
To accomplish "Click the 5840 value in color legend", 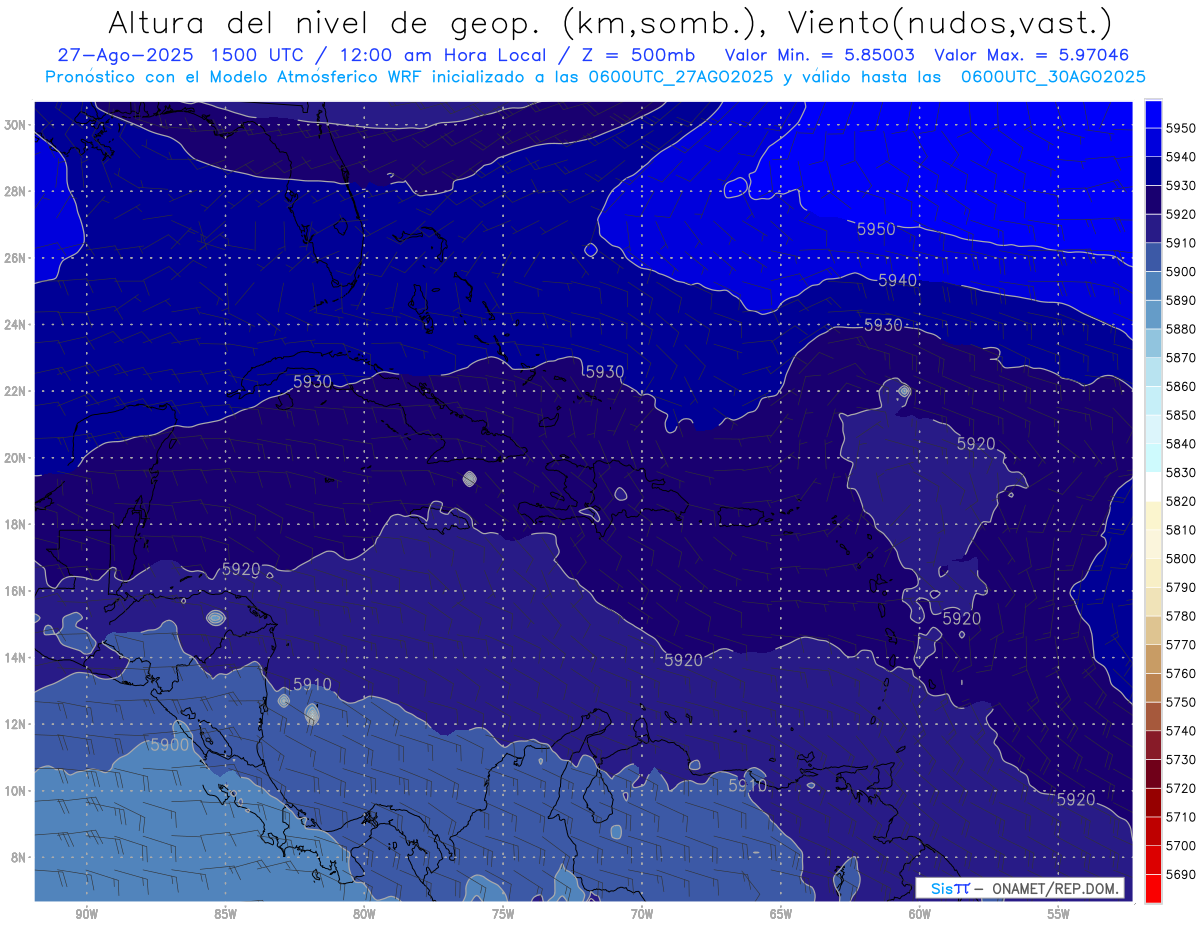I will 1181,444.
